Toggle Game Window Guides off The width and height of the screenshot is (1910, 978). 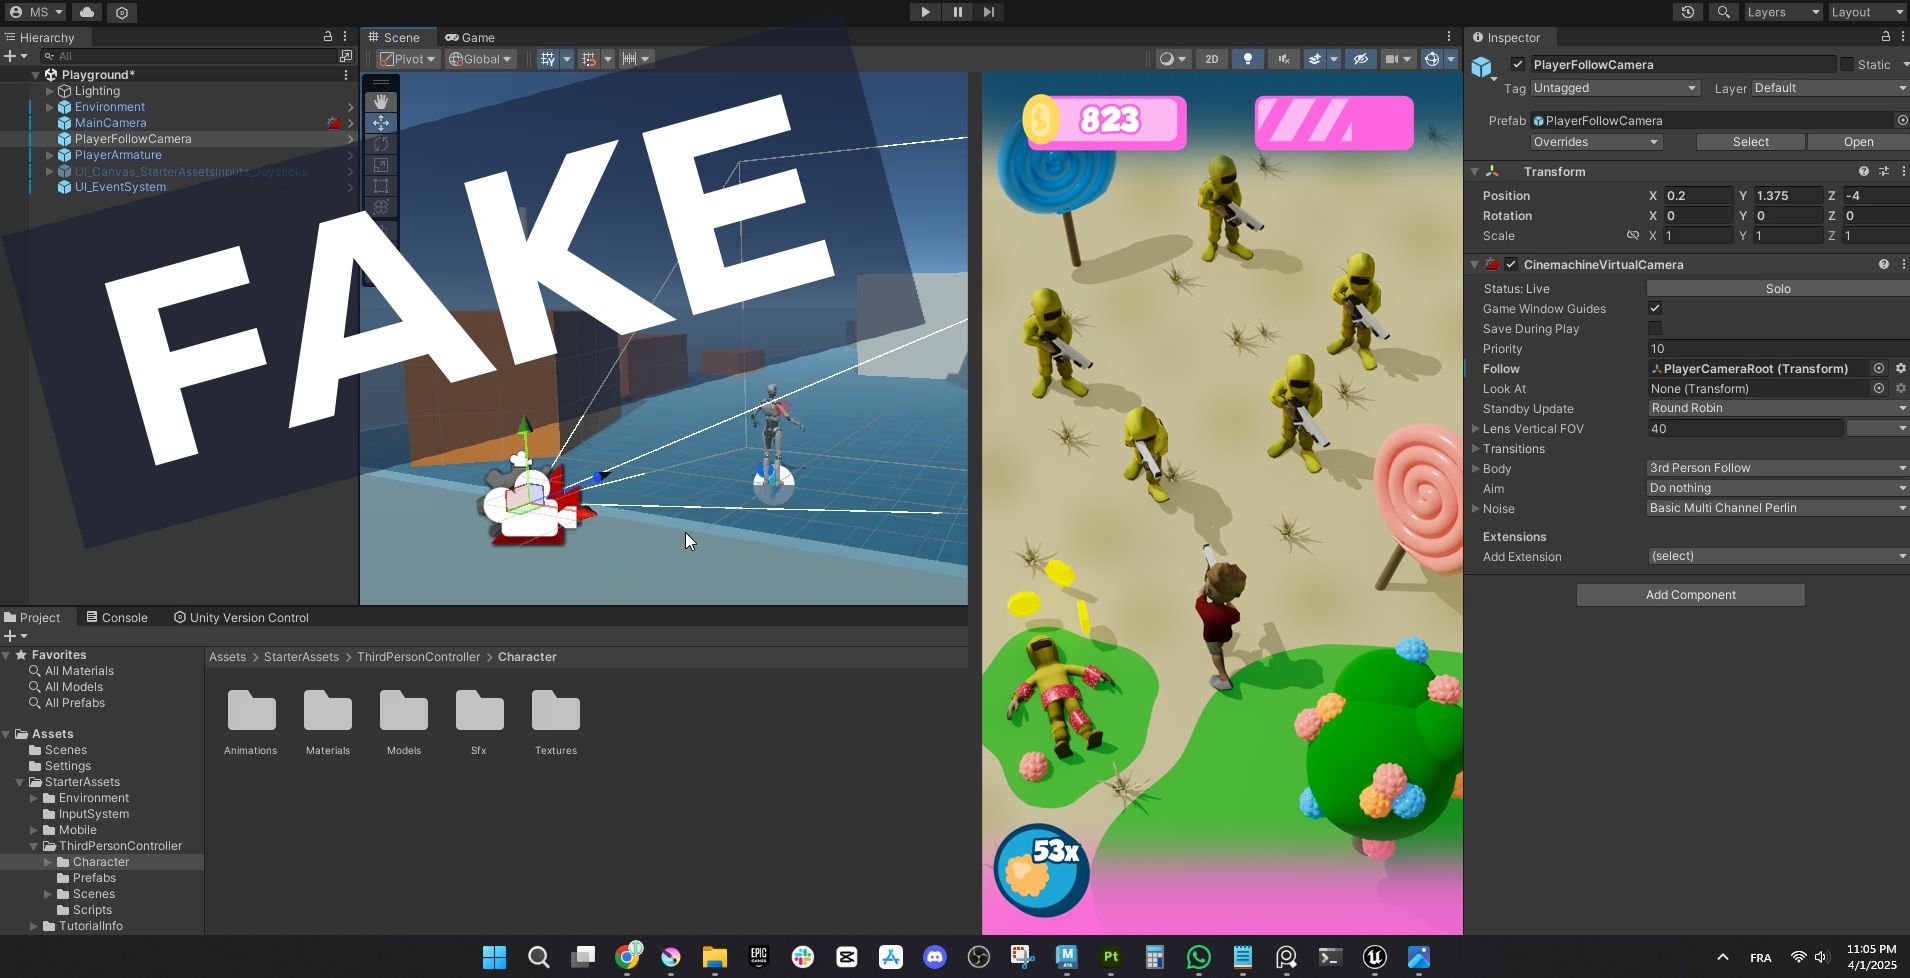1656,308
